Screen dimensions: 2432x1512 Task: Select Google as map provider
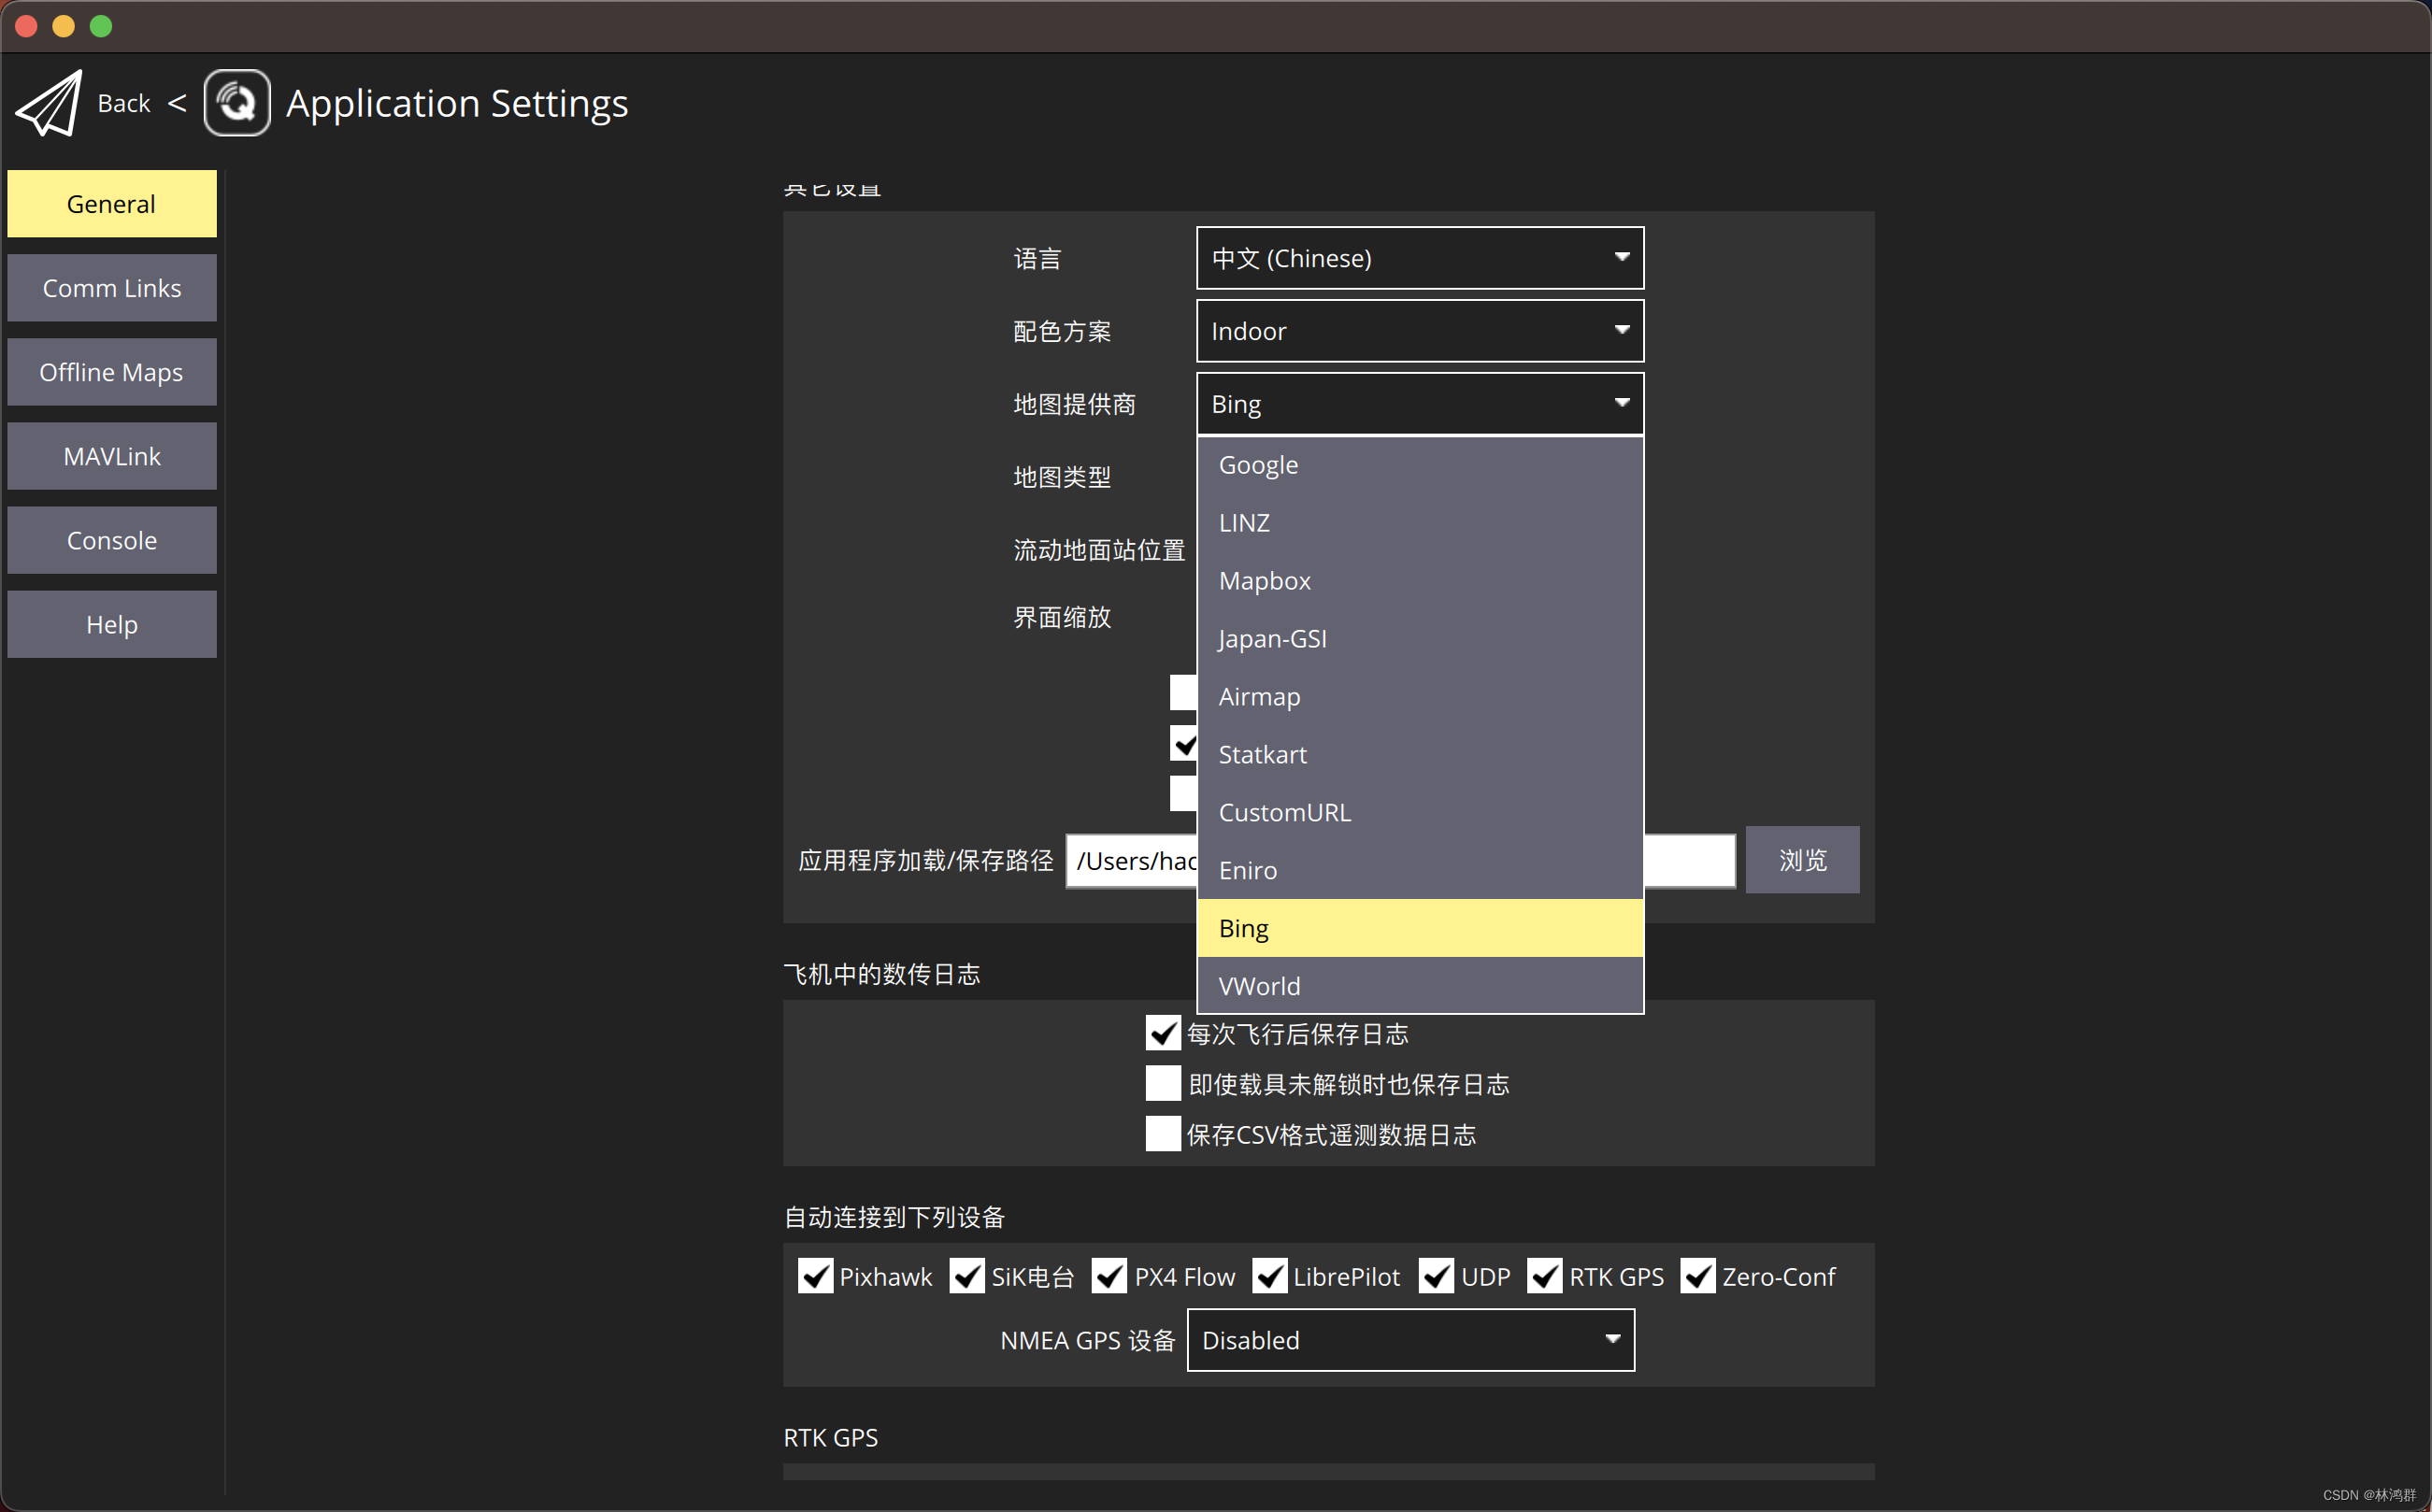[x=1420, y=465]
